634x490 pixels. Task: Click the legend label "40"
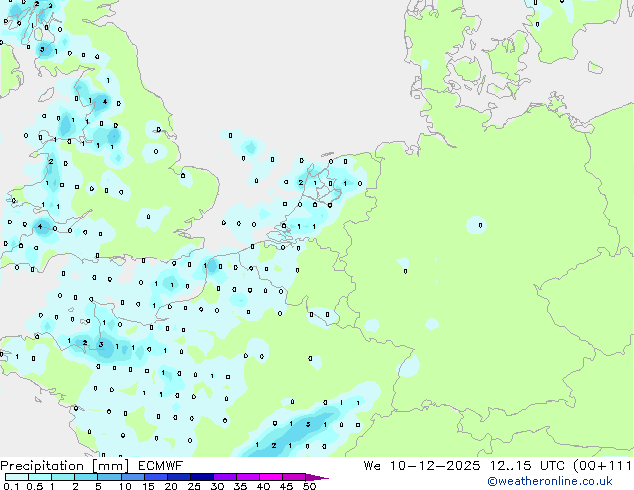point(263,486)
